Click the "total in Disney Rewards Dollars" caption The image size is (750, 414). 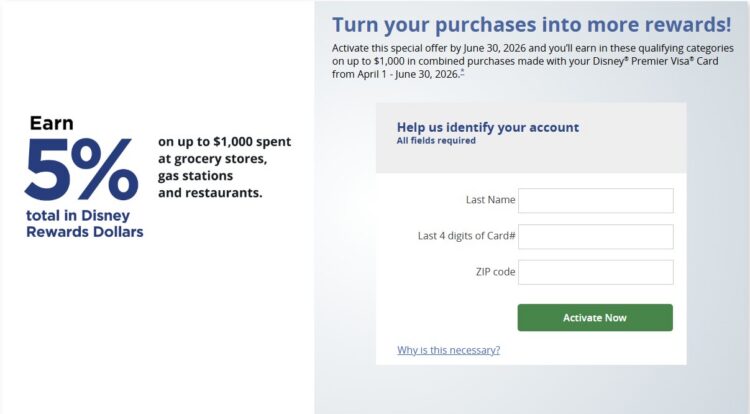point(84,224)
